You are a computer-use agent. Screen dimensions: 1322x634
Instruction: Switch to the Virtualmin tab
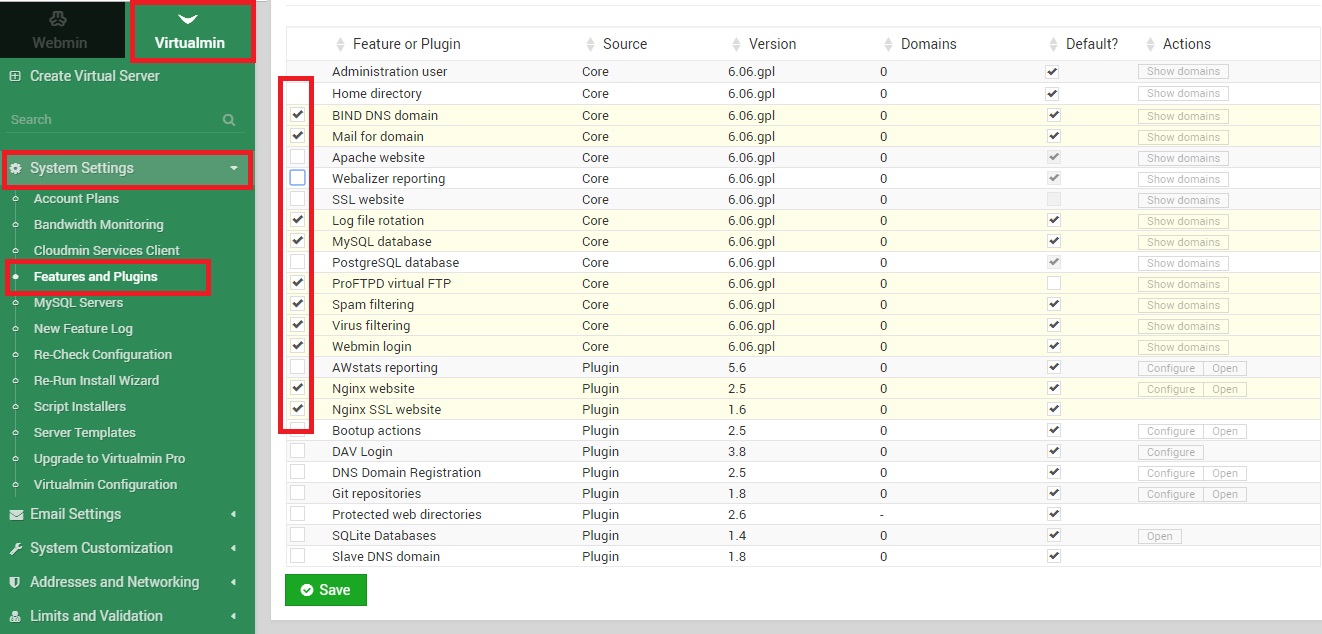pyautogui.click(x=190, y=31)
